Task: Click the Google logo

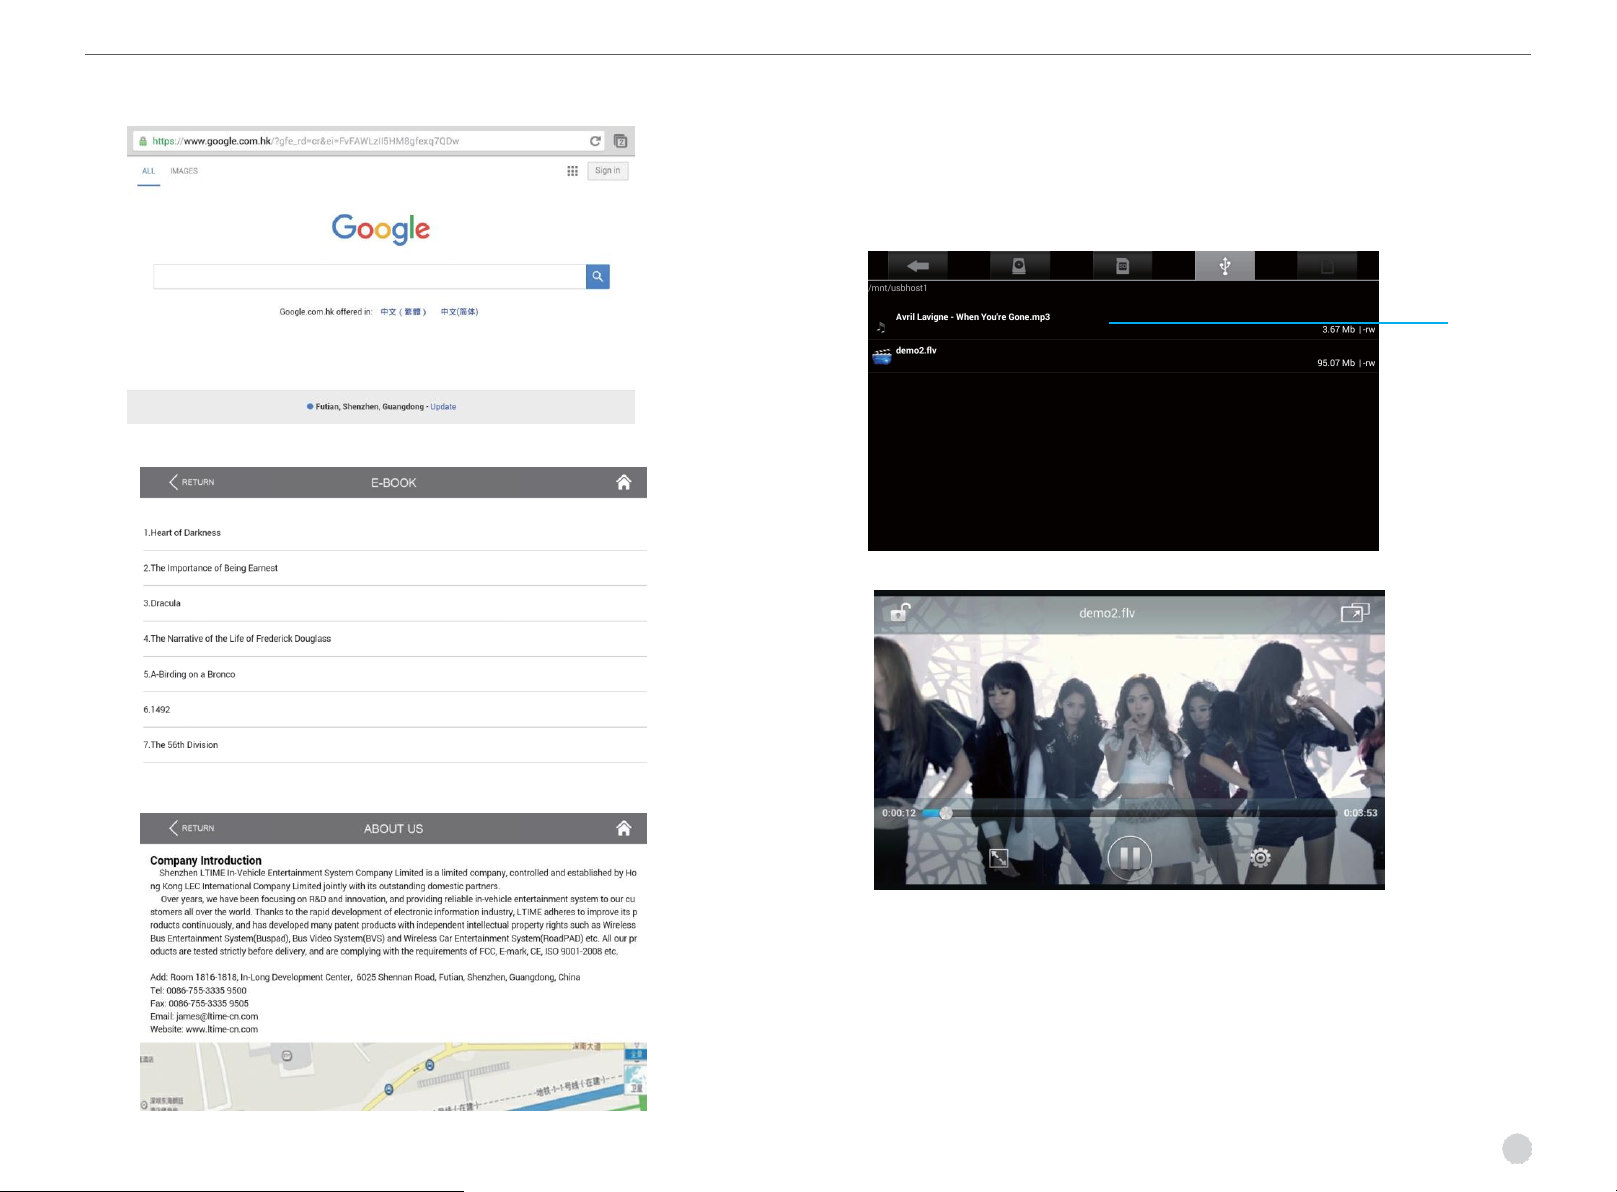Action: pos(381,229)
